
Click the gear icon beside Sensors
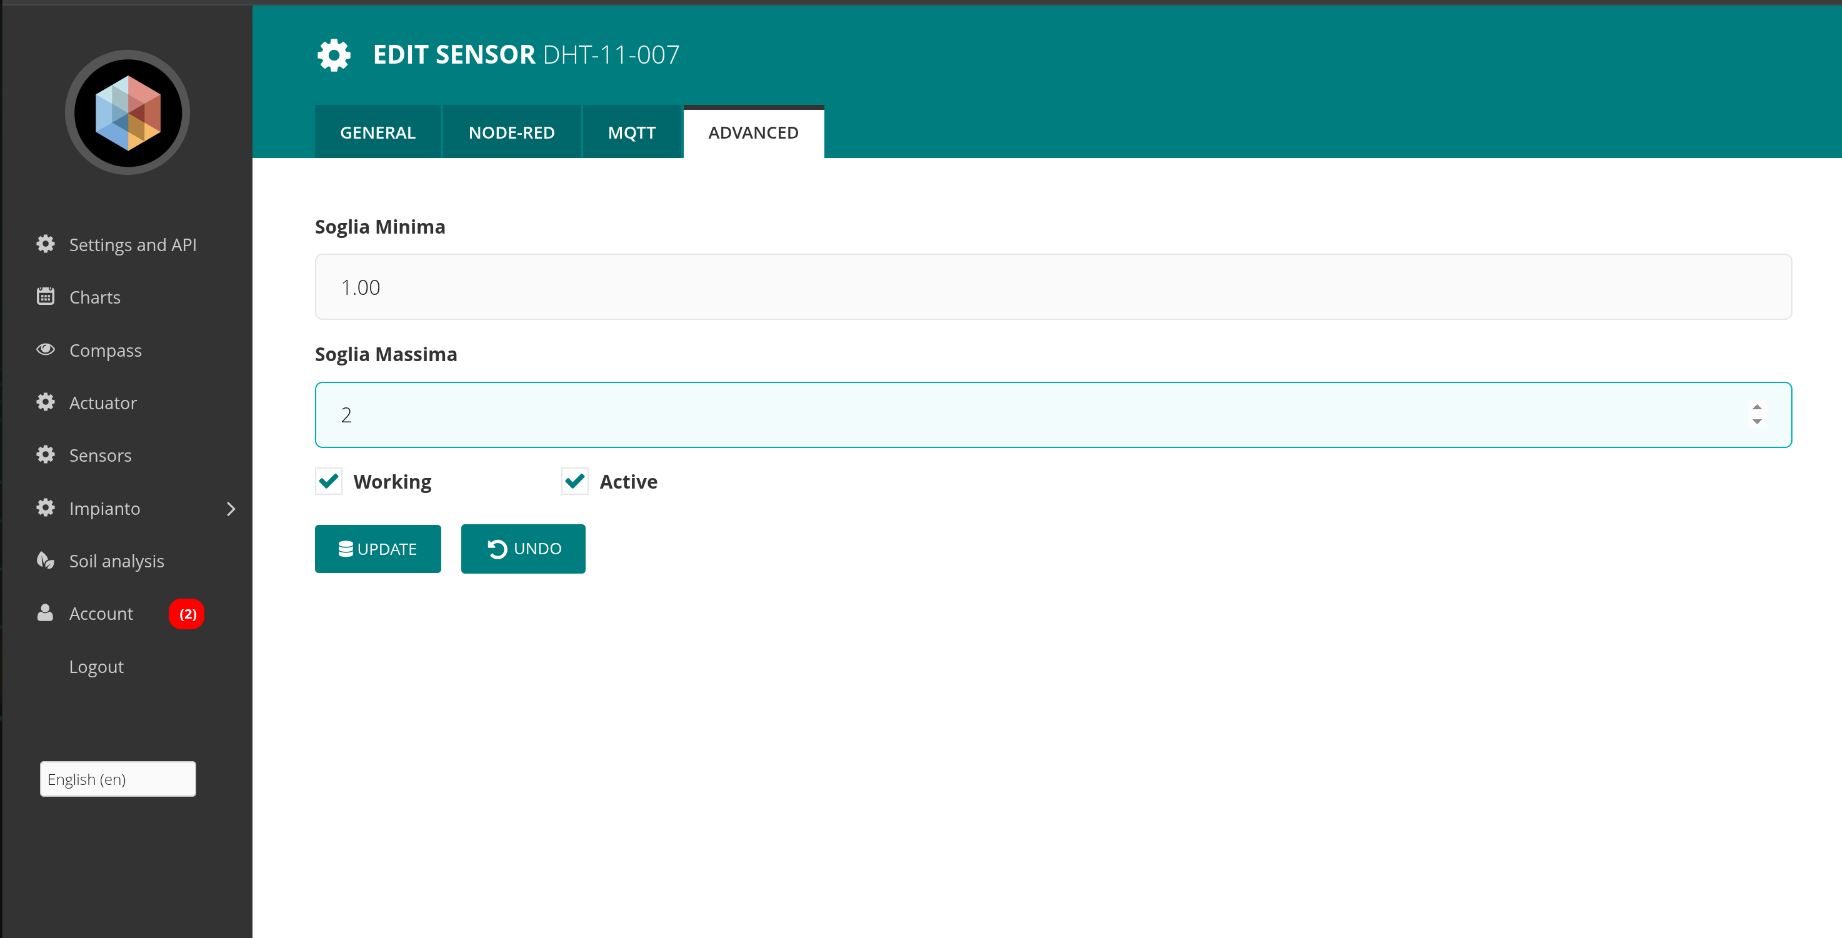point(46,454)
